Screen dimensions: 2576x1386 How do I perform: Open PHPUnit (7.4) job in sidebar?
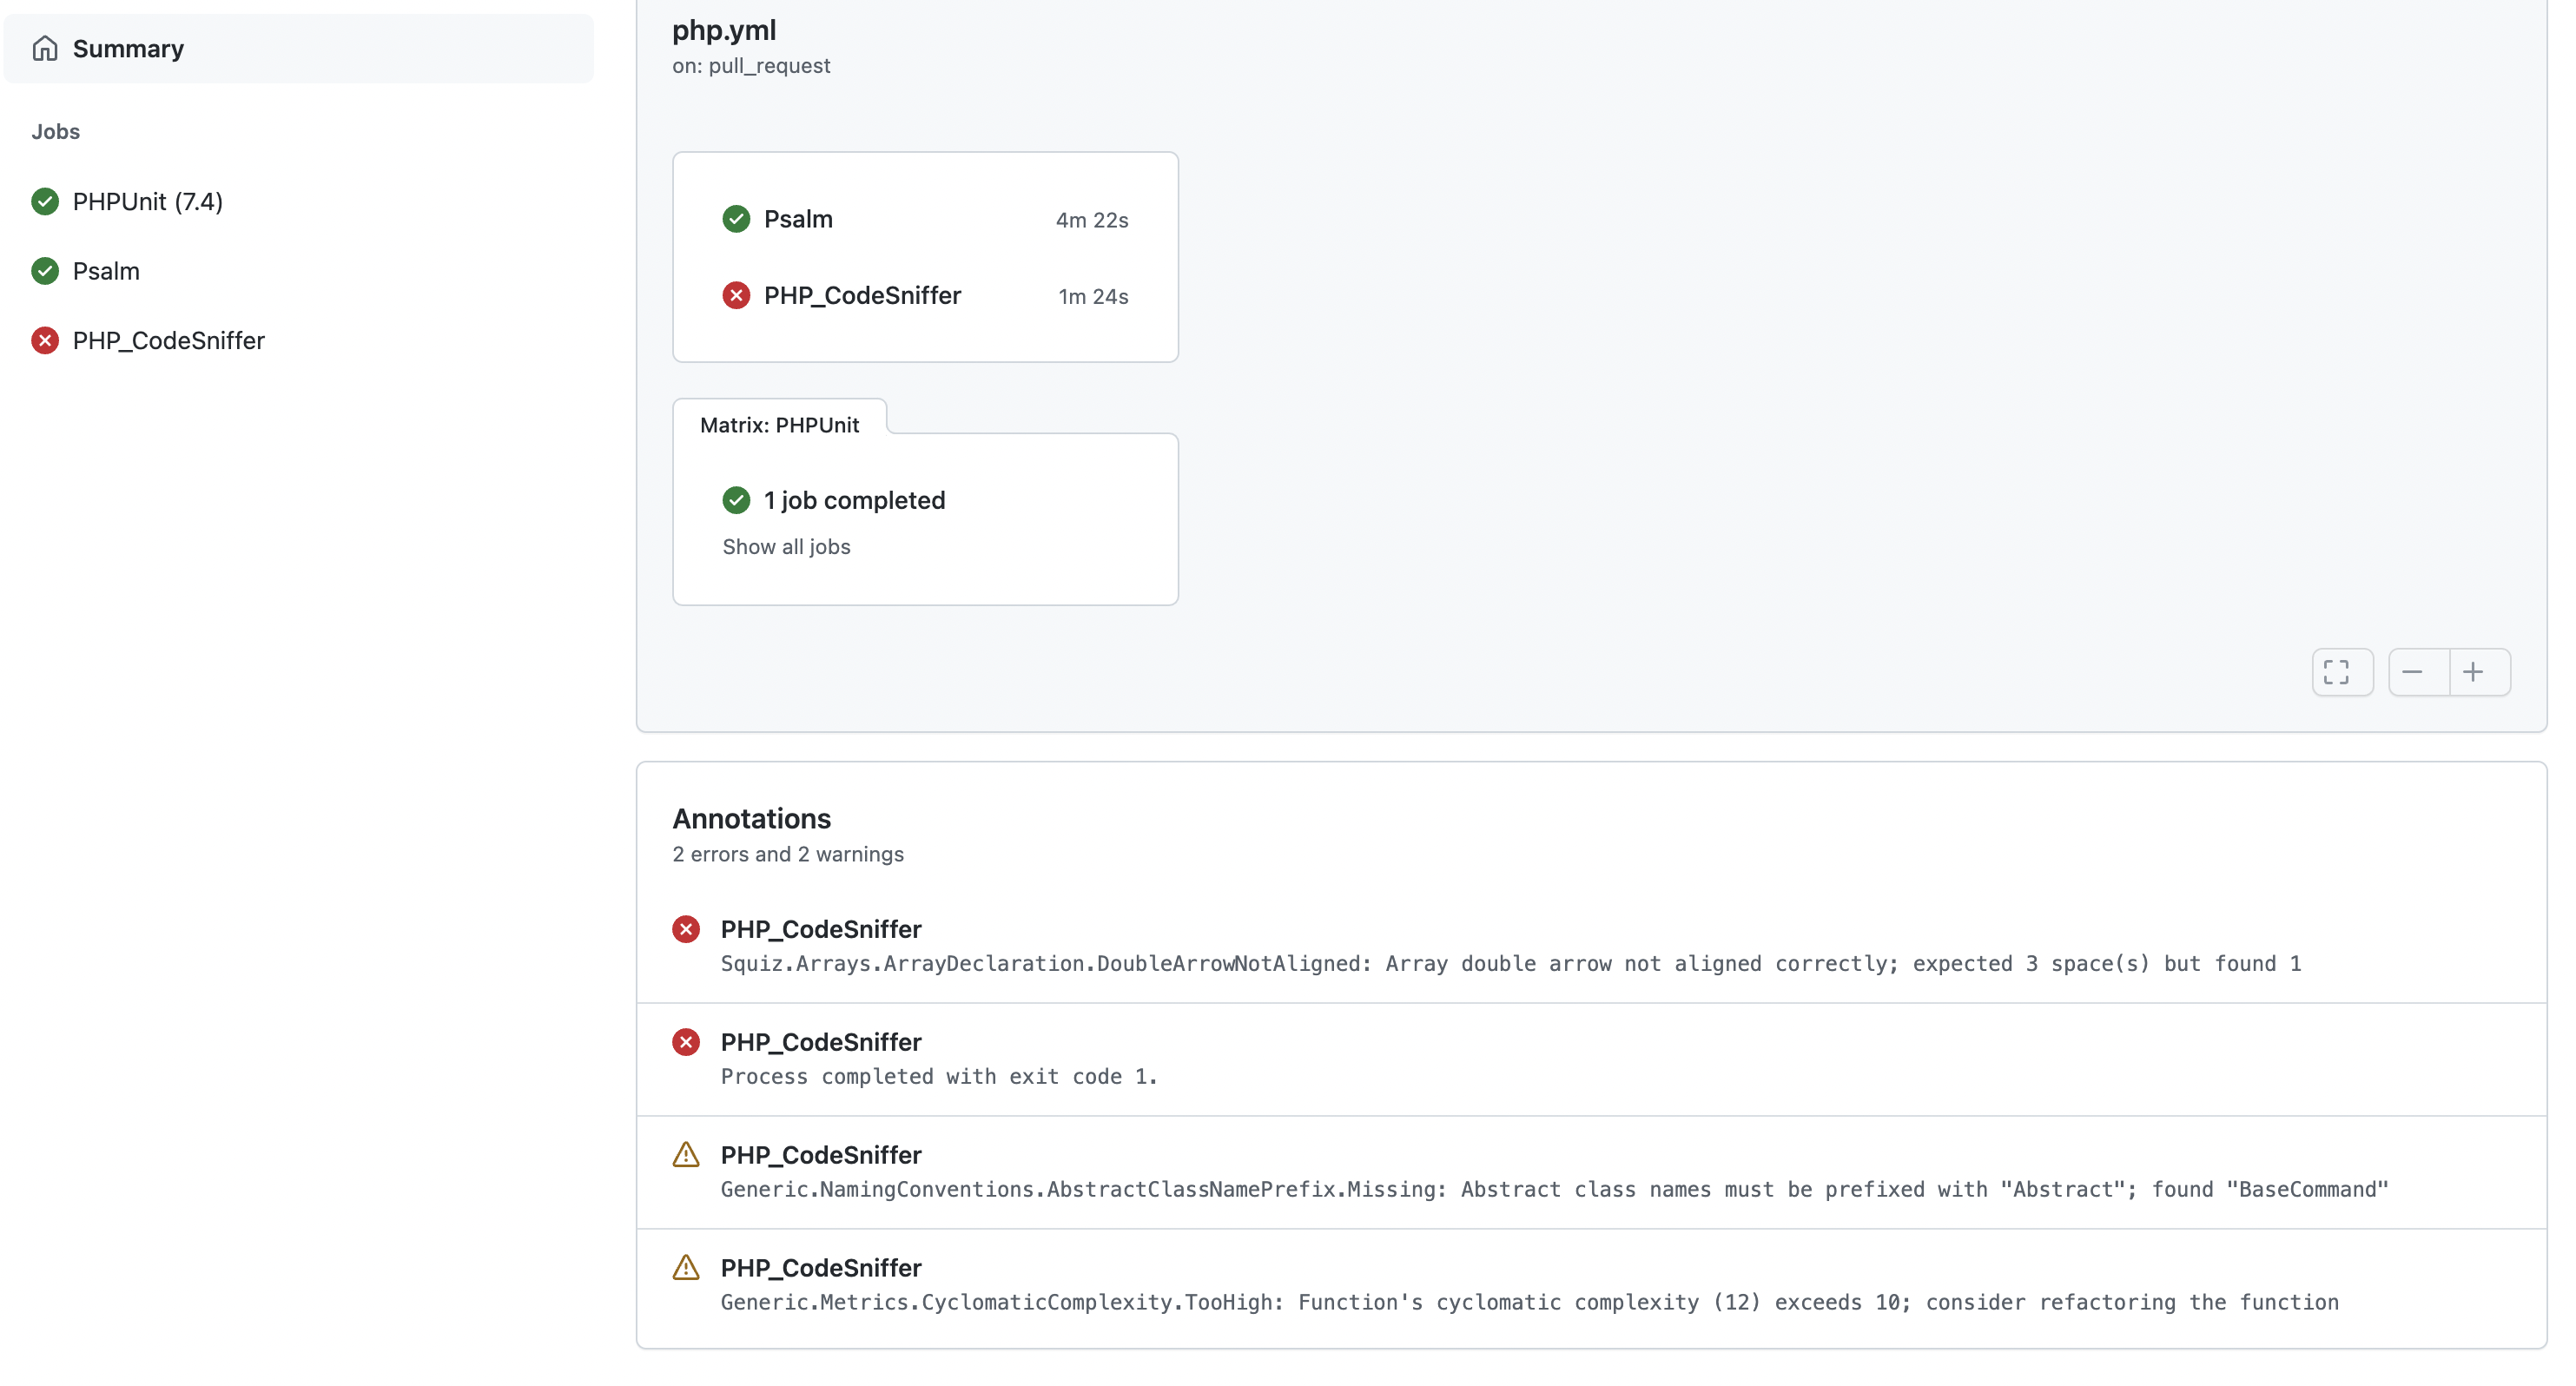148,201
